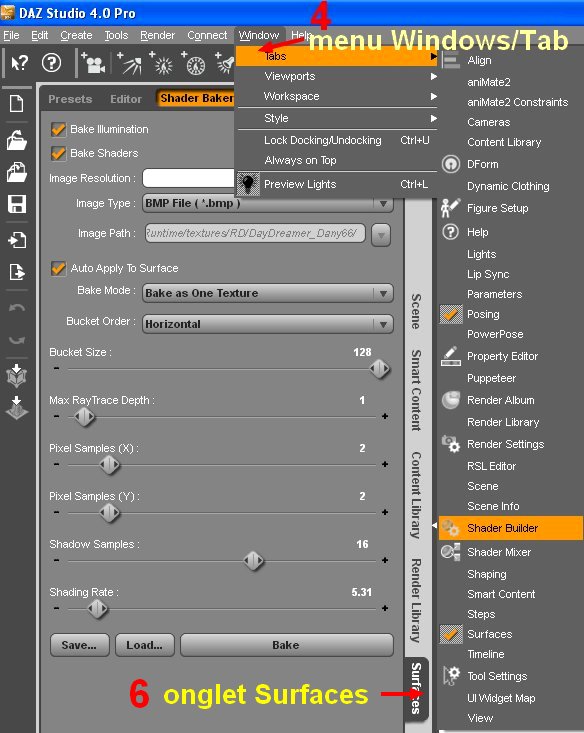Increase Max RayTrace Depth with plus
584x733 pixels.
385,416
